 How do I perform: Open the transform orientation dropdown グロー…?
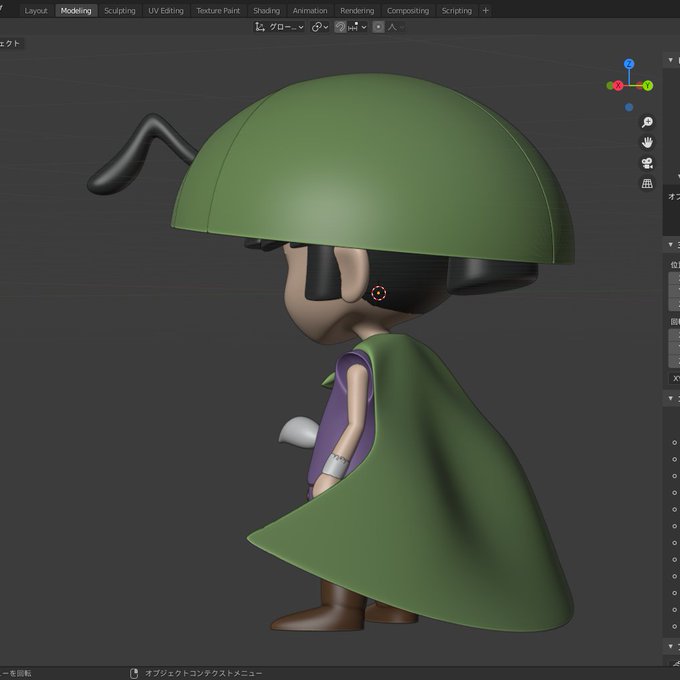[279, 27]
